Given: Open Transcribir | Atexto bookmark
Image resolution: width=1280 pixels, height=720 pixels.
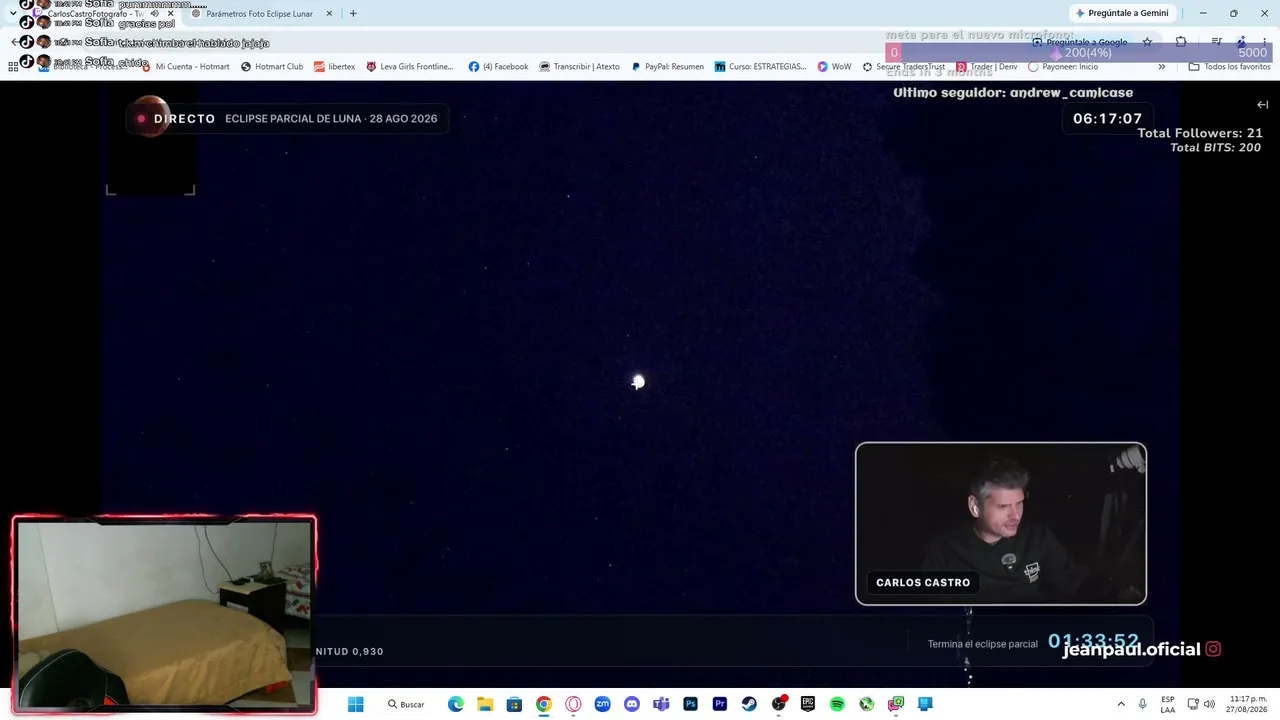Looking at the screenshot, I should point(579,67).
